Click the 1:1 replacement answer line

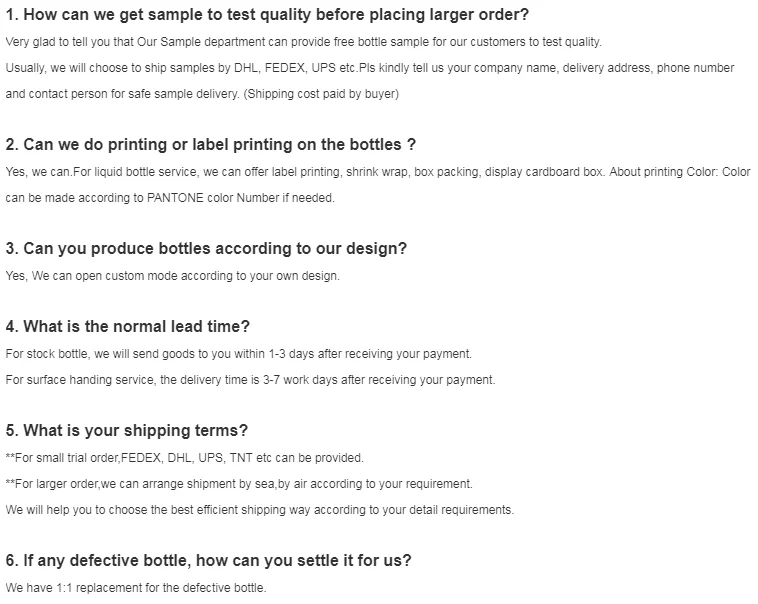tap(136, 588)
